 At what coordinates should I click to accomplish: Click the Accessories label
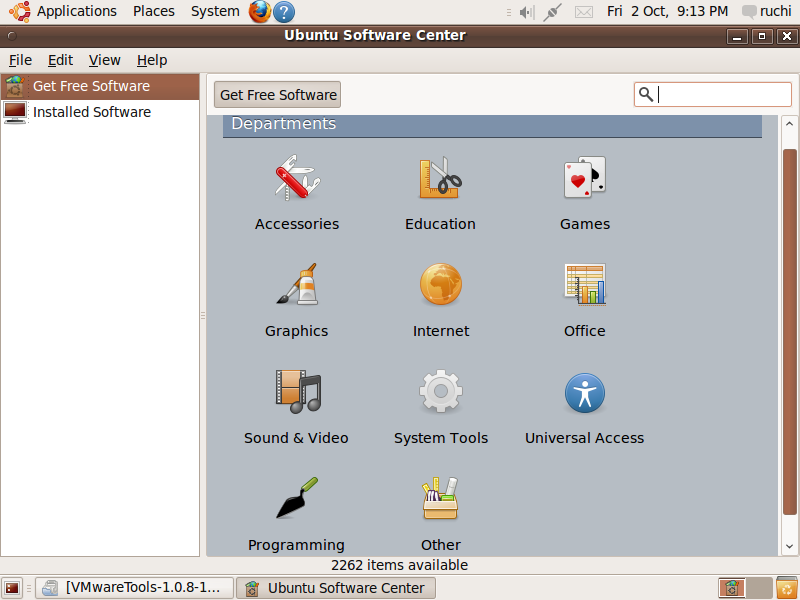pos(297,224)
